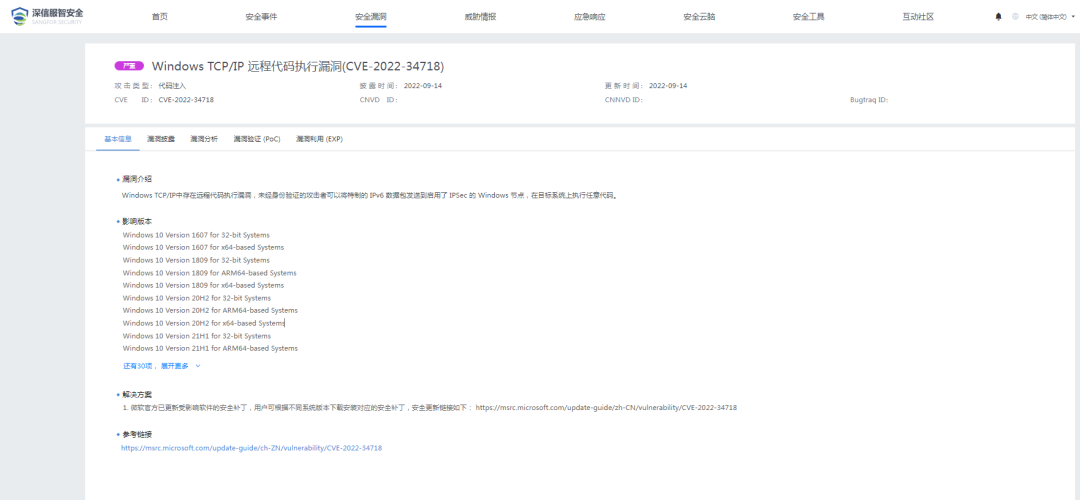This screenshot has width=1080, height=500.
Task: Click the 披露时间 2022-09-14 date
Action: (423, 86)
